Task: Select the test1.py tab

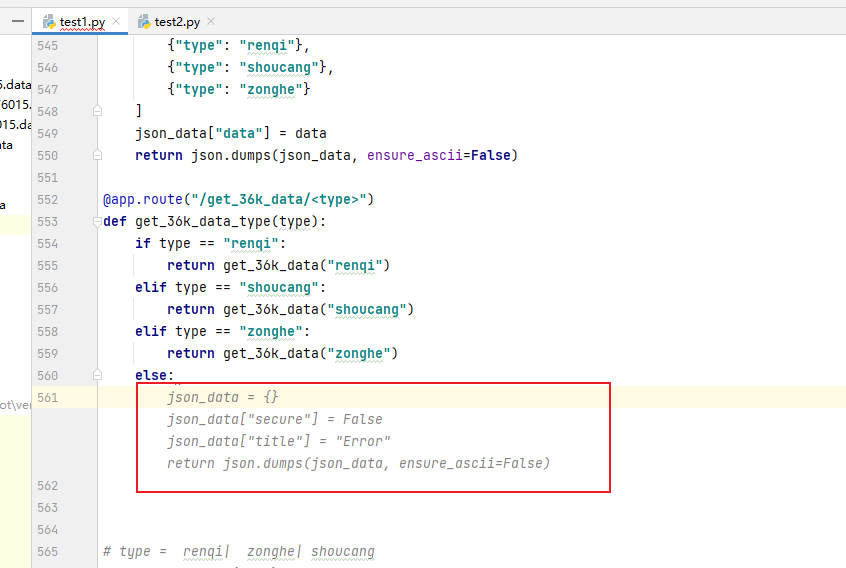Action: (x=81, y=21)
